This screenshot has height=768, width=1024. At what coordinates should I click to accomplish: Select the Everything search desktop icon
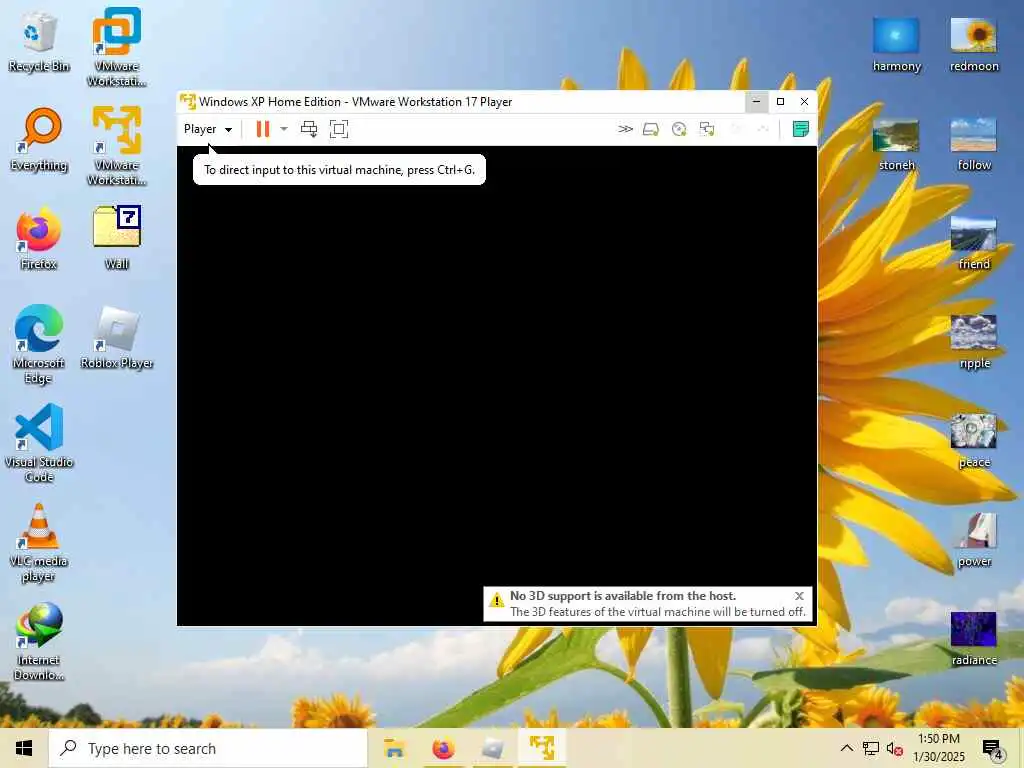click(x=39, y=140)
